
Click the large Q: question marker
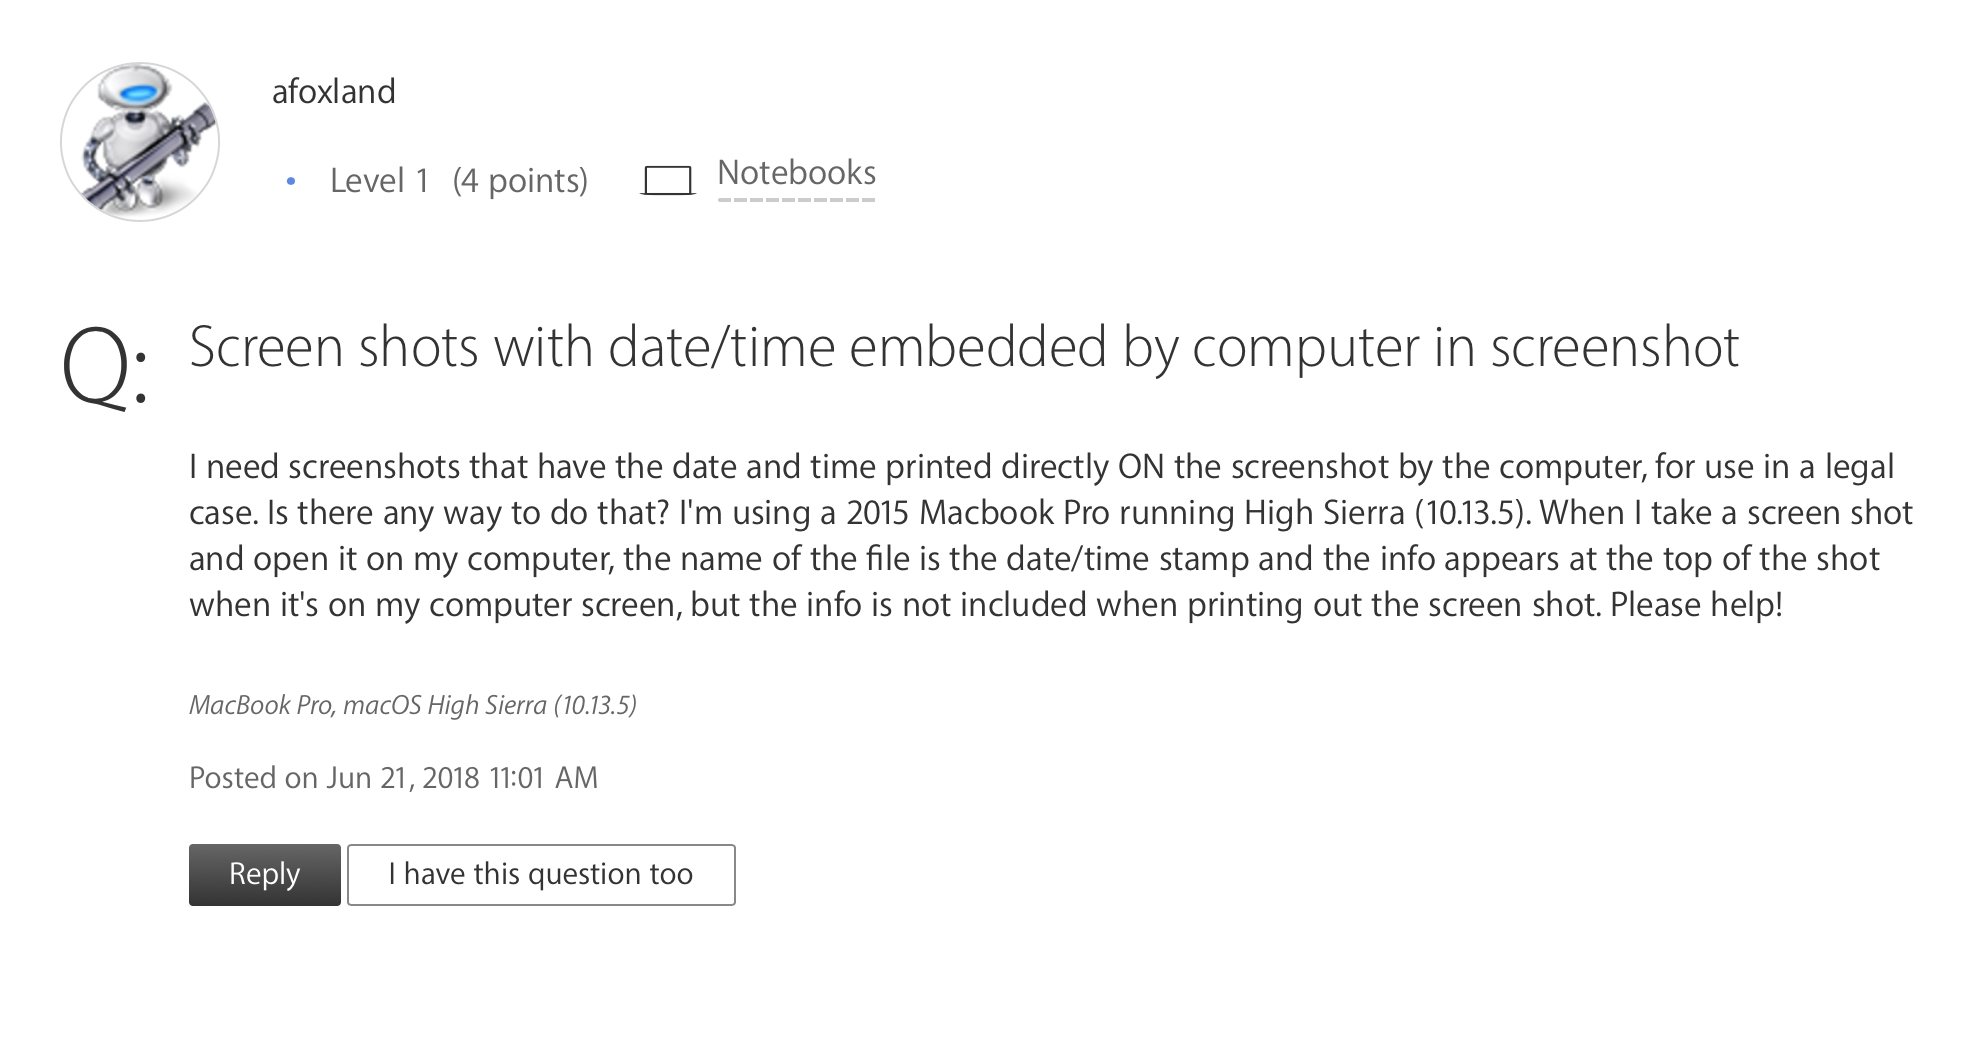[x=104, y=366]
